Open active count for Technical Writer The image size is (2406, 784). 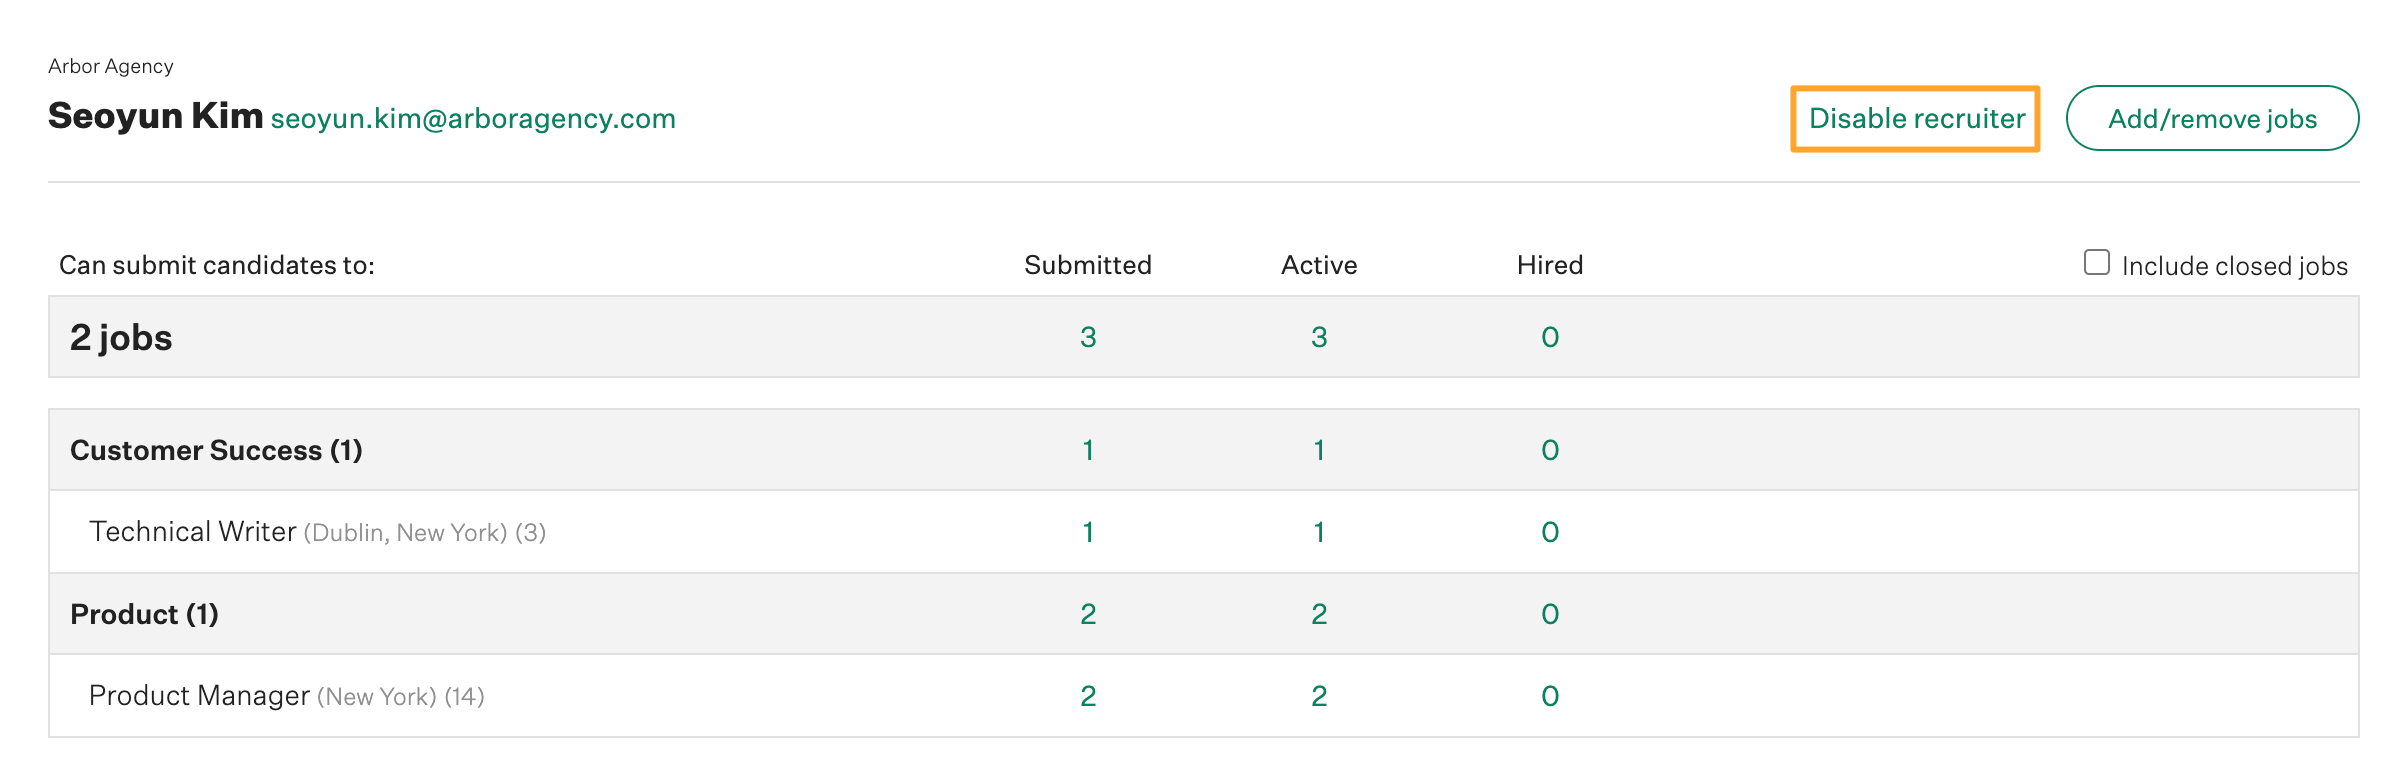coord(1319,532)
